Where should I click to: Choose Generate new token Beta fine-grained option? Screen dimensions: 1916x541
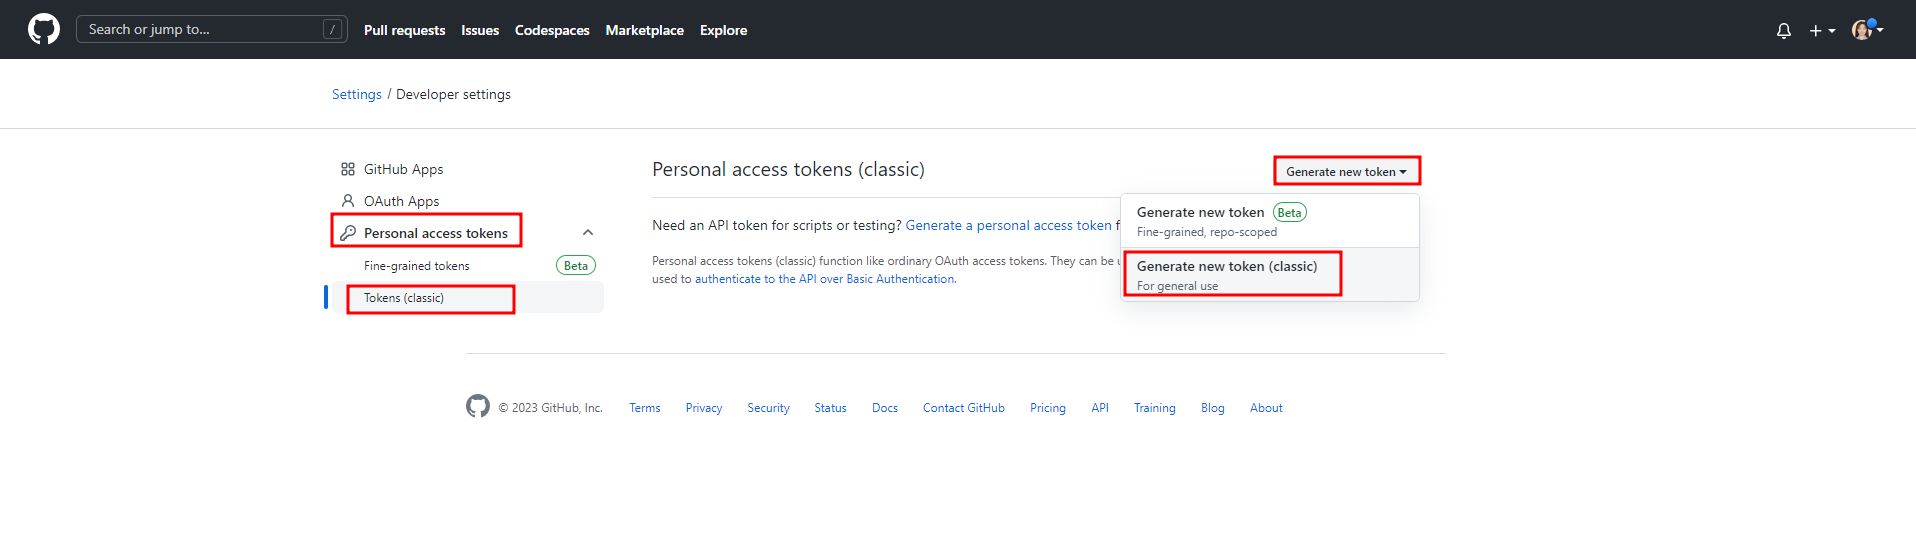tap(1270, 221)
